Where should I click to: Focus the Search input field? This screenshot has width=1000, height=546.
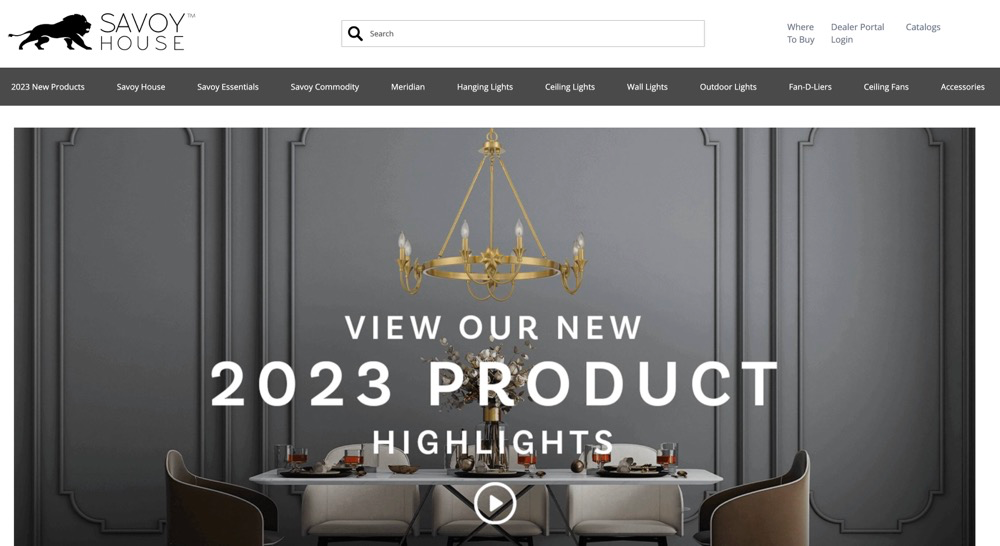(523, 33)
